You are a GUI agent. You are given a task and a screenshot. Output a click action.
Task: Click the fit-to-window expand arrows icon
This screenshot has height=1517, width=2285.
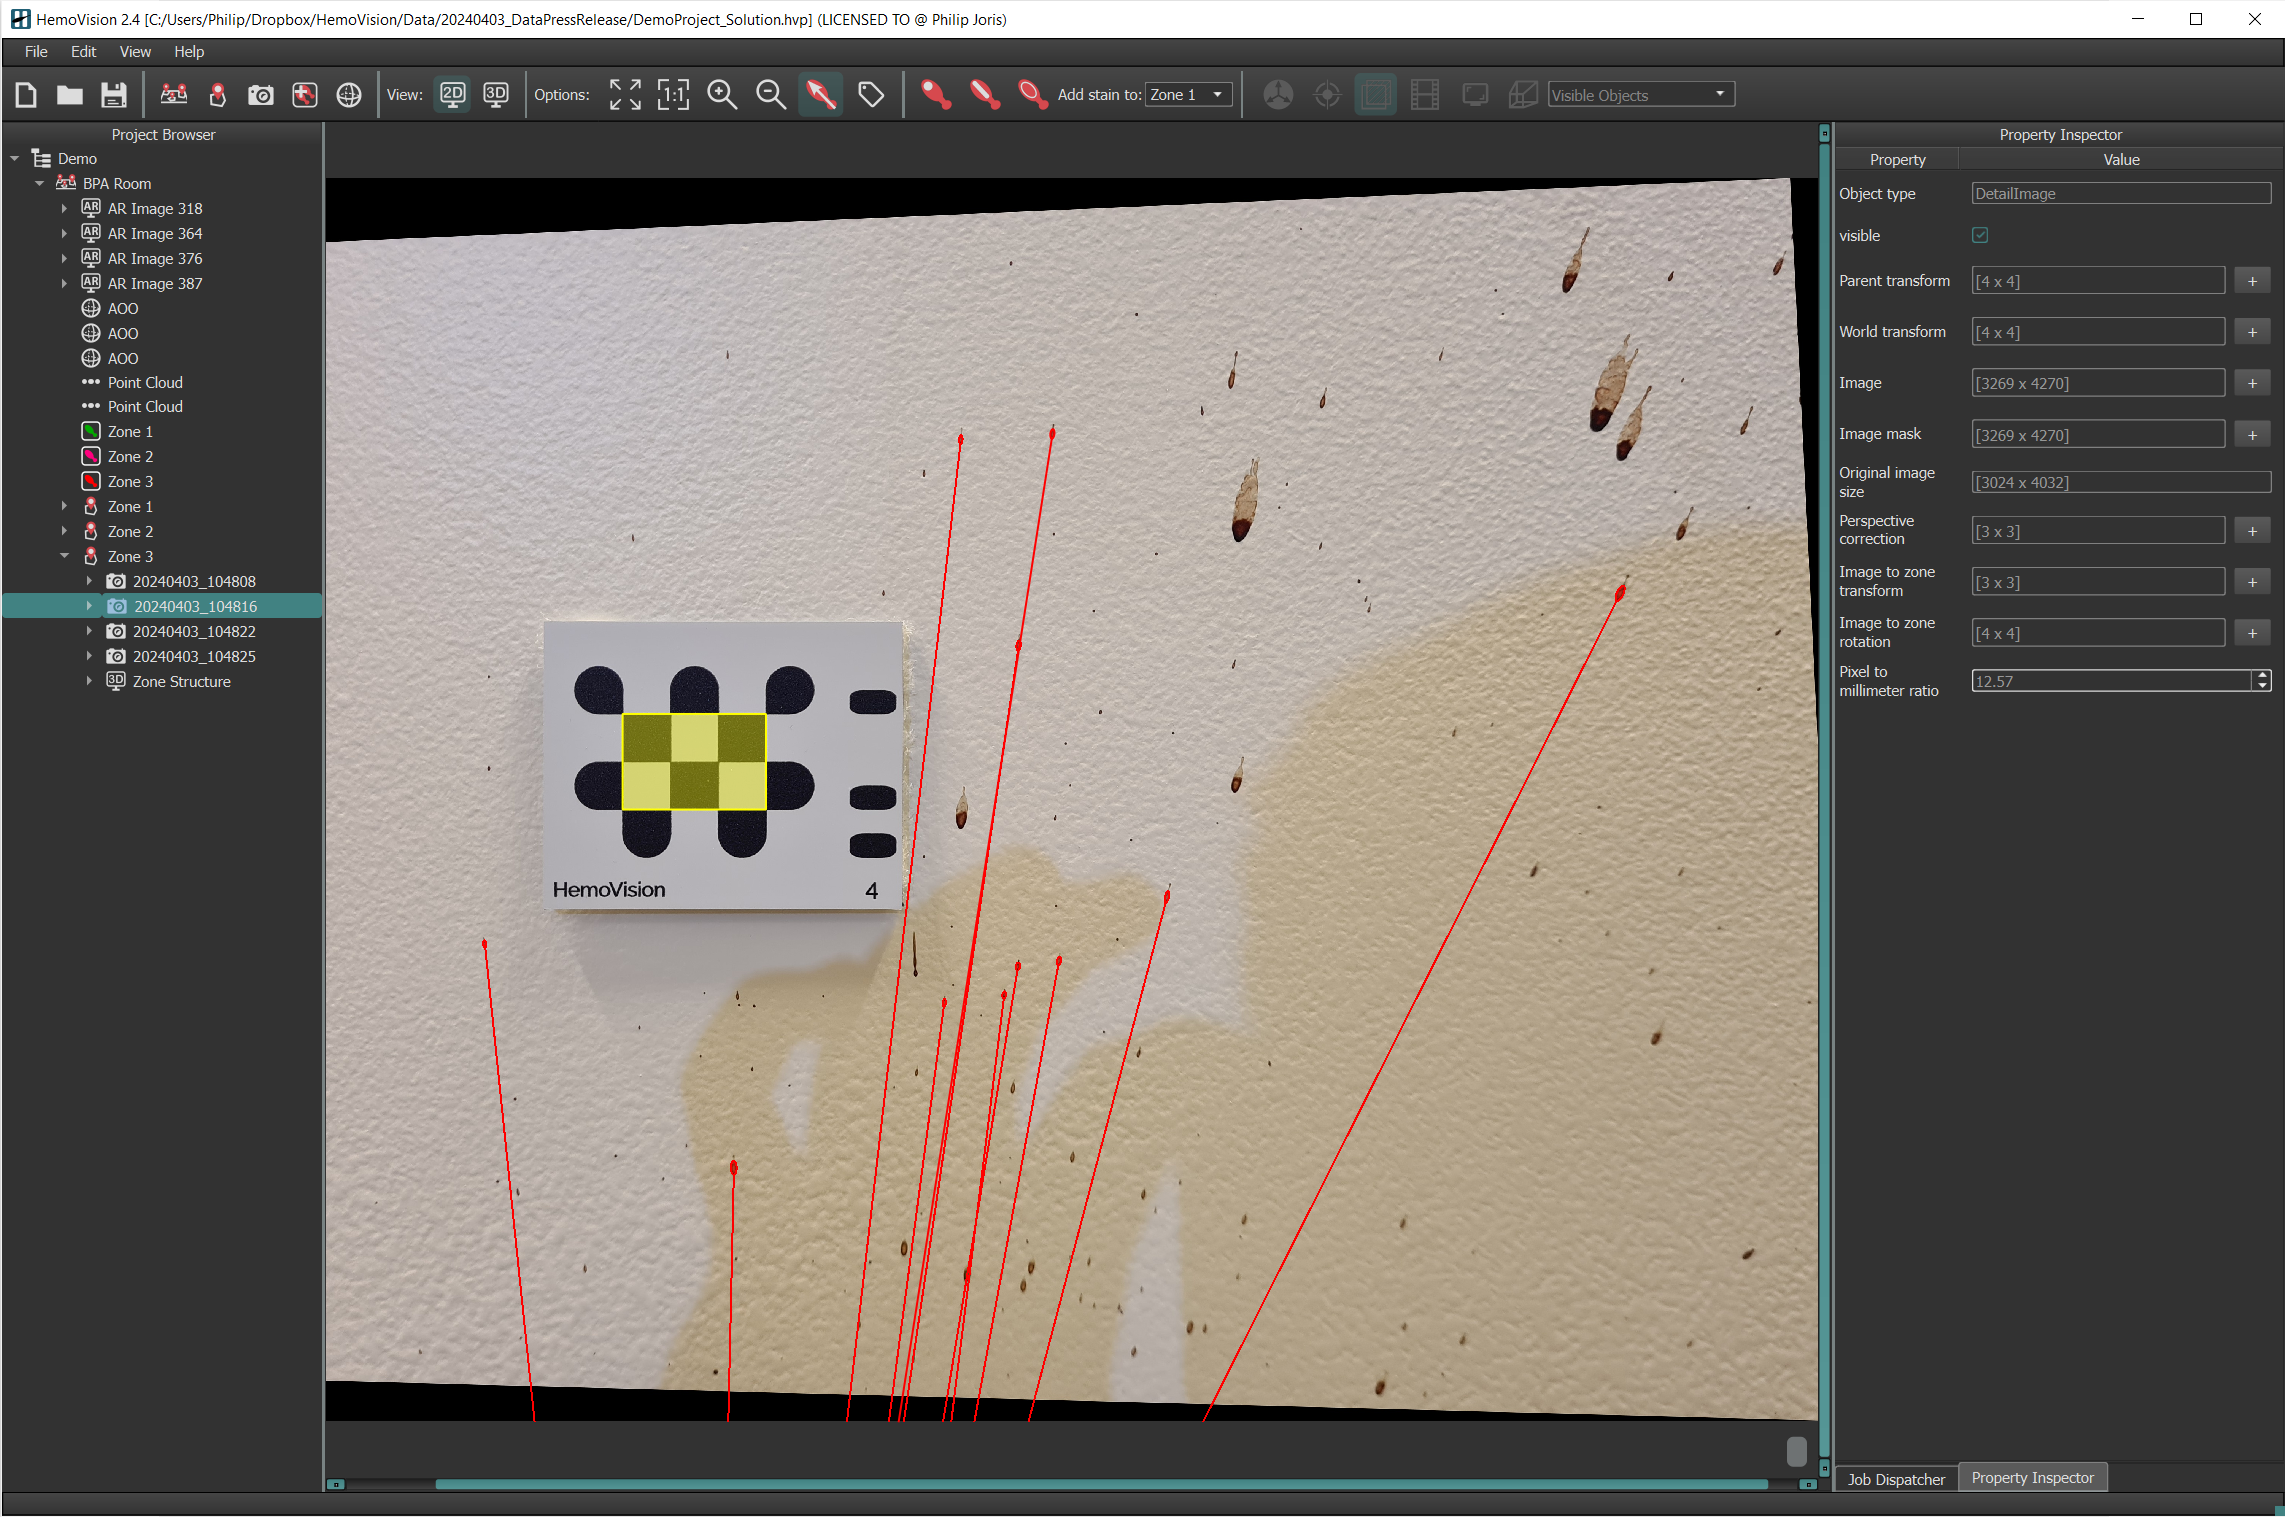click(x=625, y=95)
